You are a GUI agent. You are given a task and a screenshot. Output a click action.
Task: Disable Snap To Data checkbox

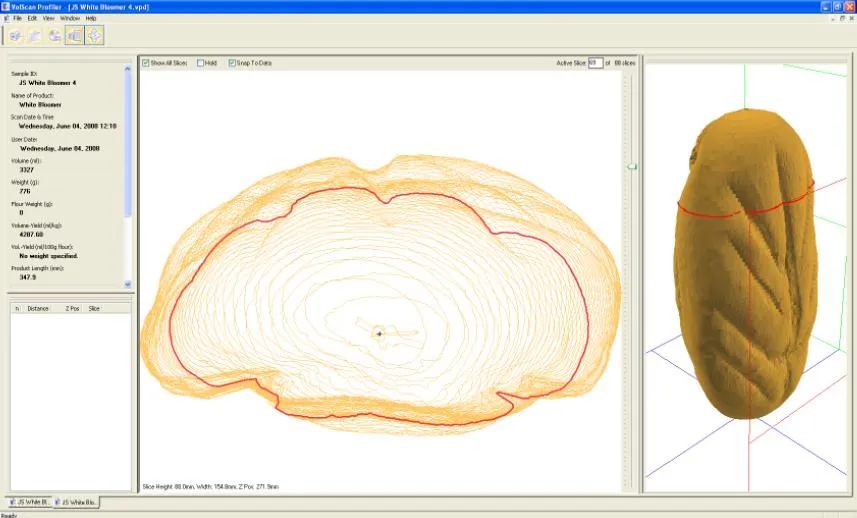233,63
